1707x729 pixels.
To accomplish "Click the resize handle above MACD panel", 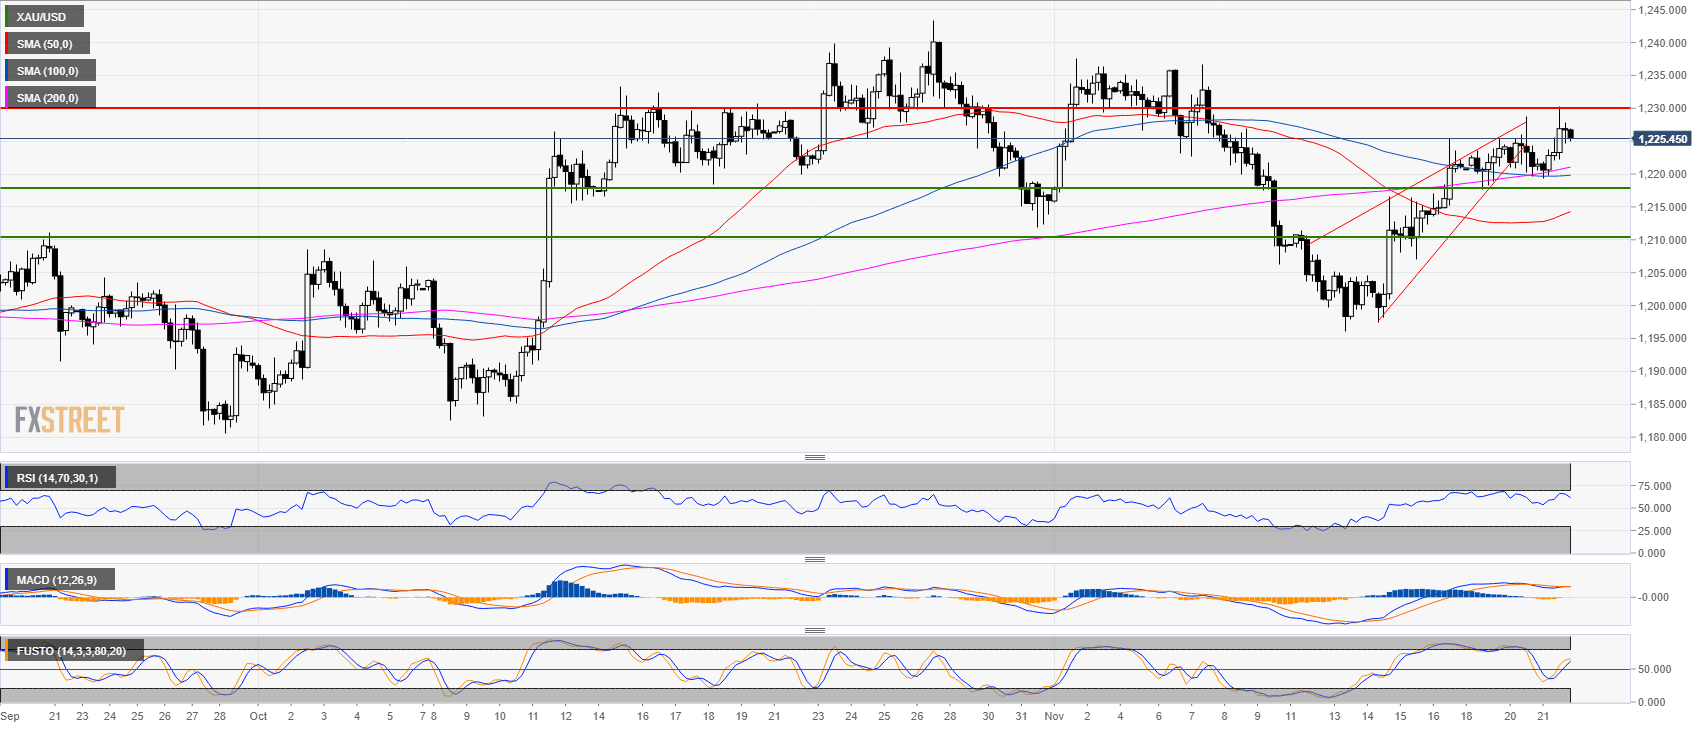I will (815, 559).
